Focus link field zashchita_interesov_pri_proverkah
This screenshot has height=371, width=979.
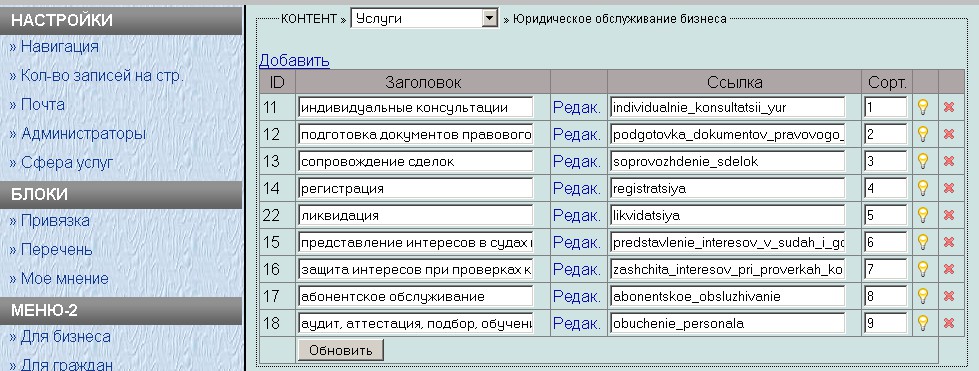point(727,269)
